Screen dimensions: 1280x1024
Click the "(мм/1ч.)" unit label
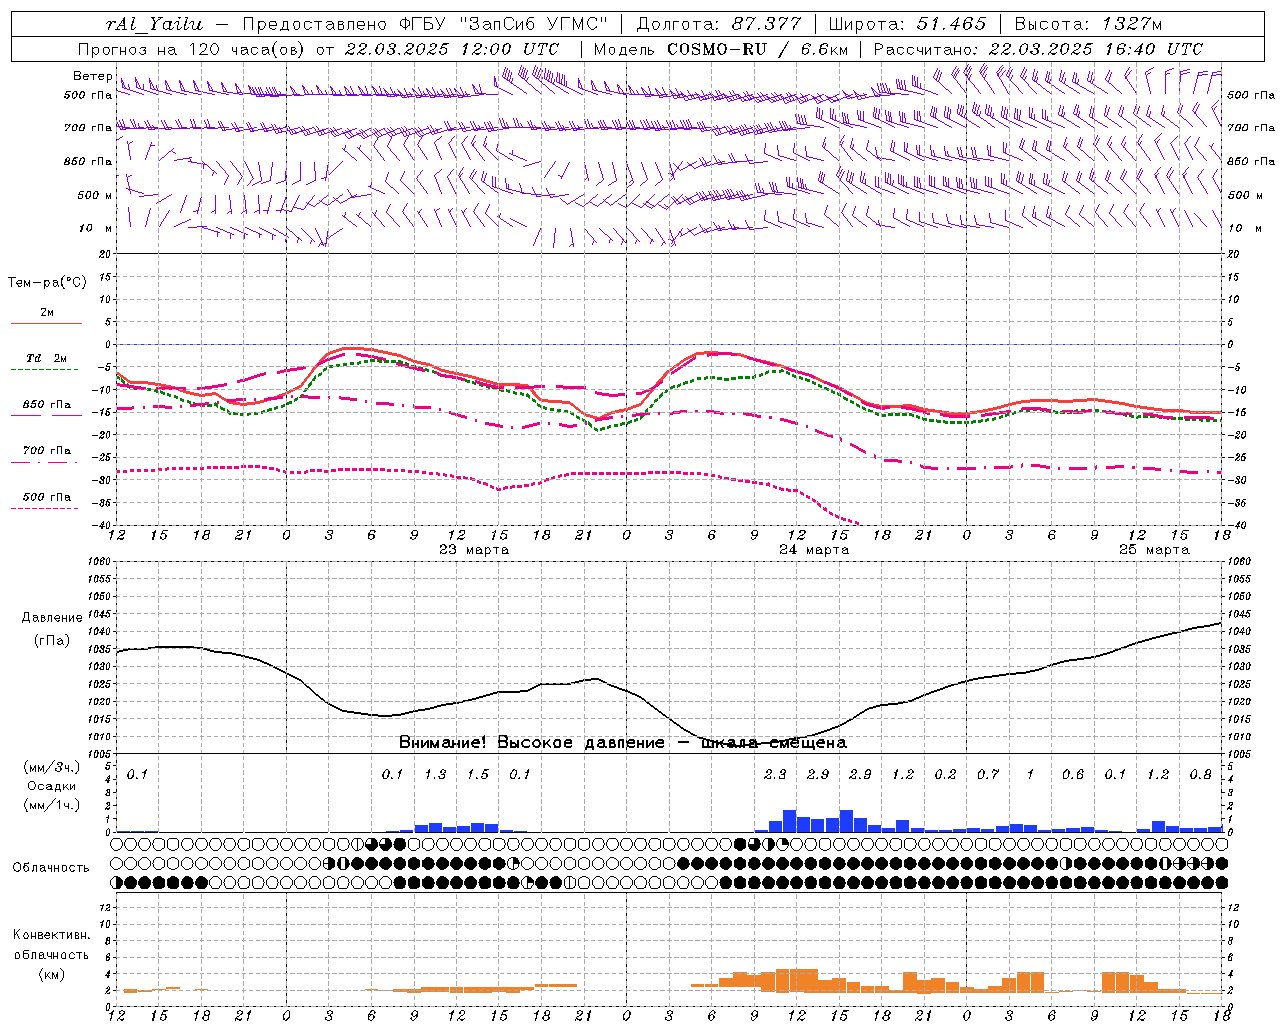coord(52,805)
